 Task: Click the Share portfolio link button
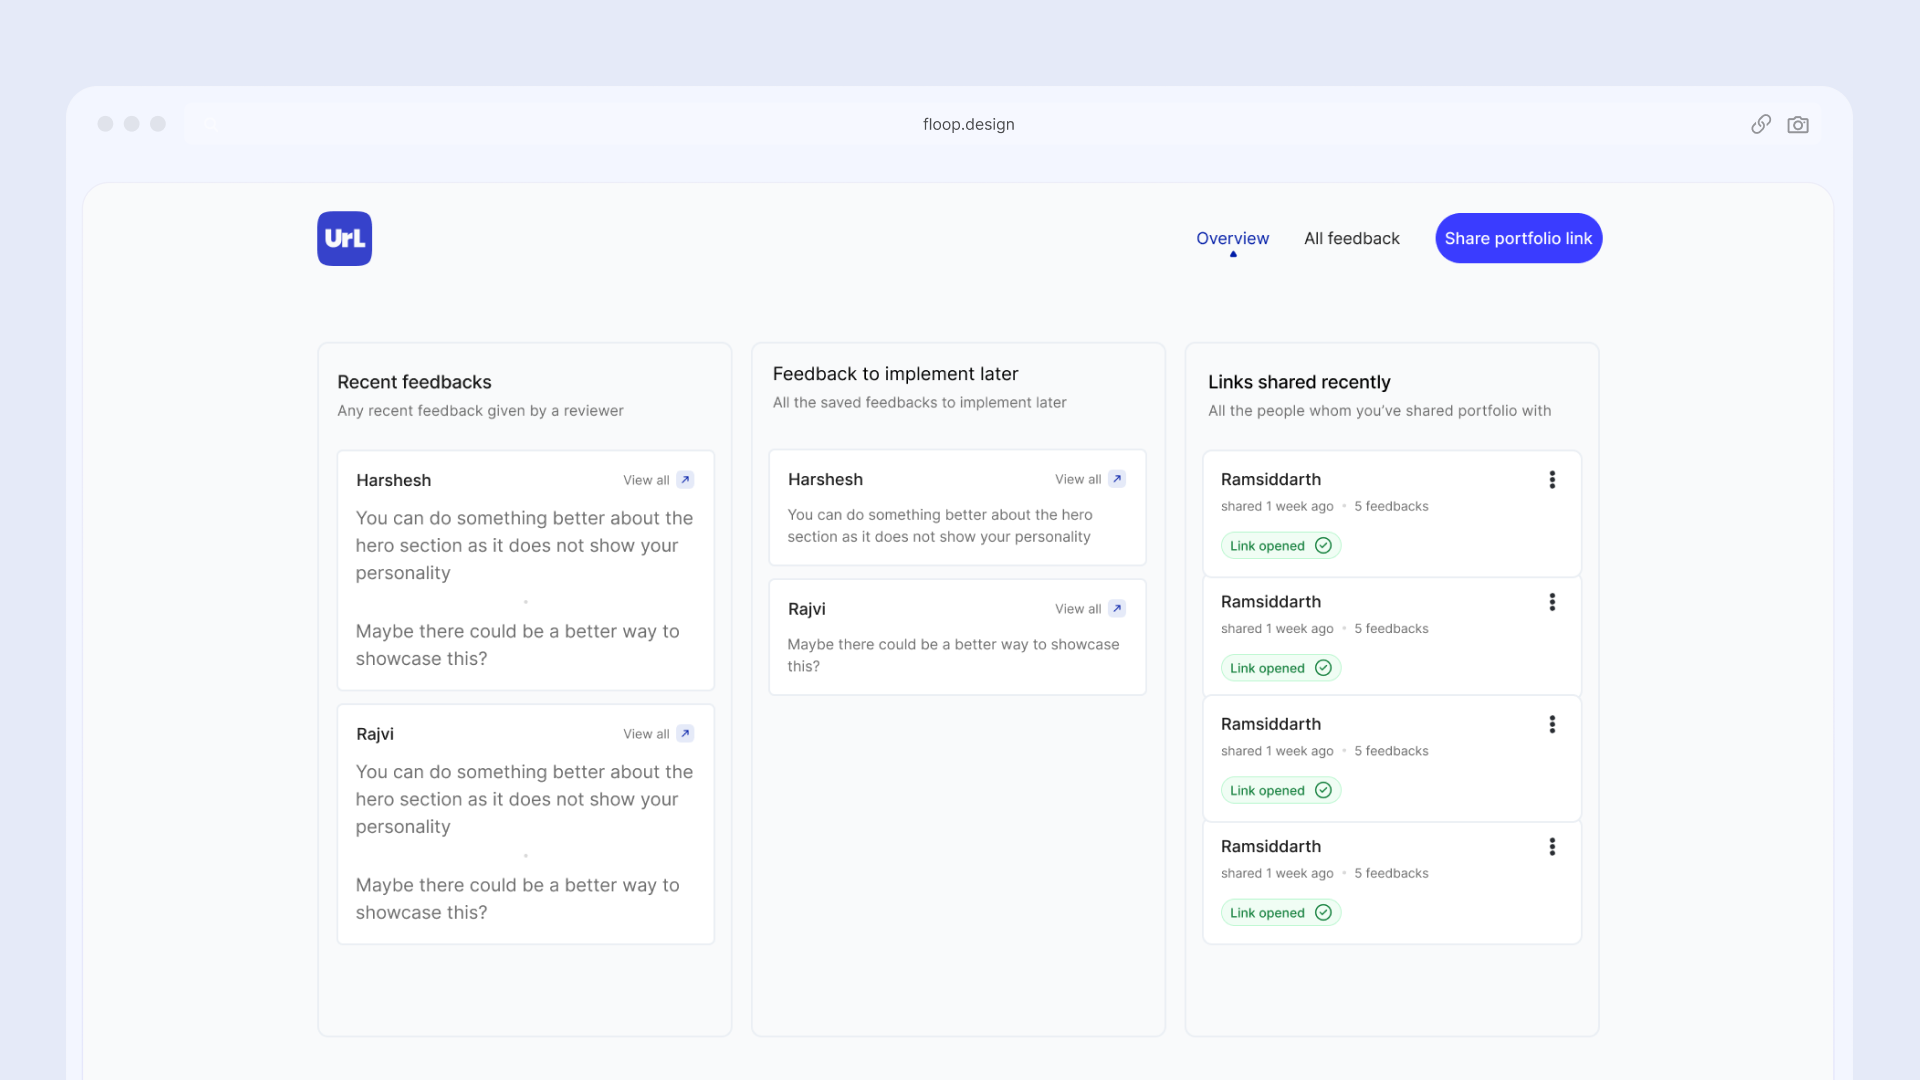coord(1518,238)
